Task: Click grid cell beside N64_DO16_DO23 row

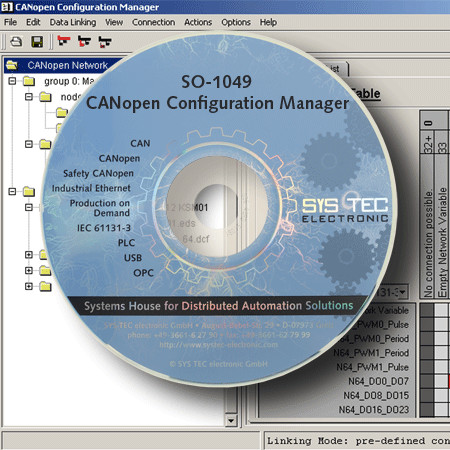Action: (x=427, y=409)
